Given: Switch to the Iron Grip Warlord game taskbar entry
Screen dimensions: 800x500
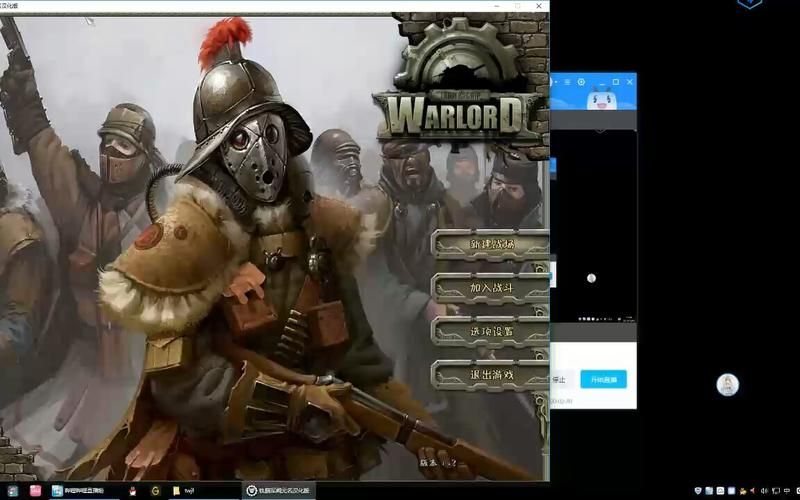Looking at the screenshot, I should pyautogui.click(x=279, y=491).
